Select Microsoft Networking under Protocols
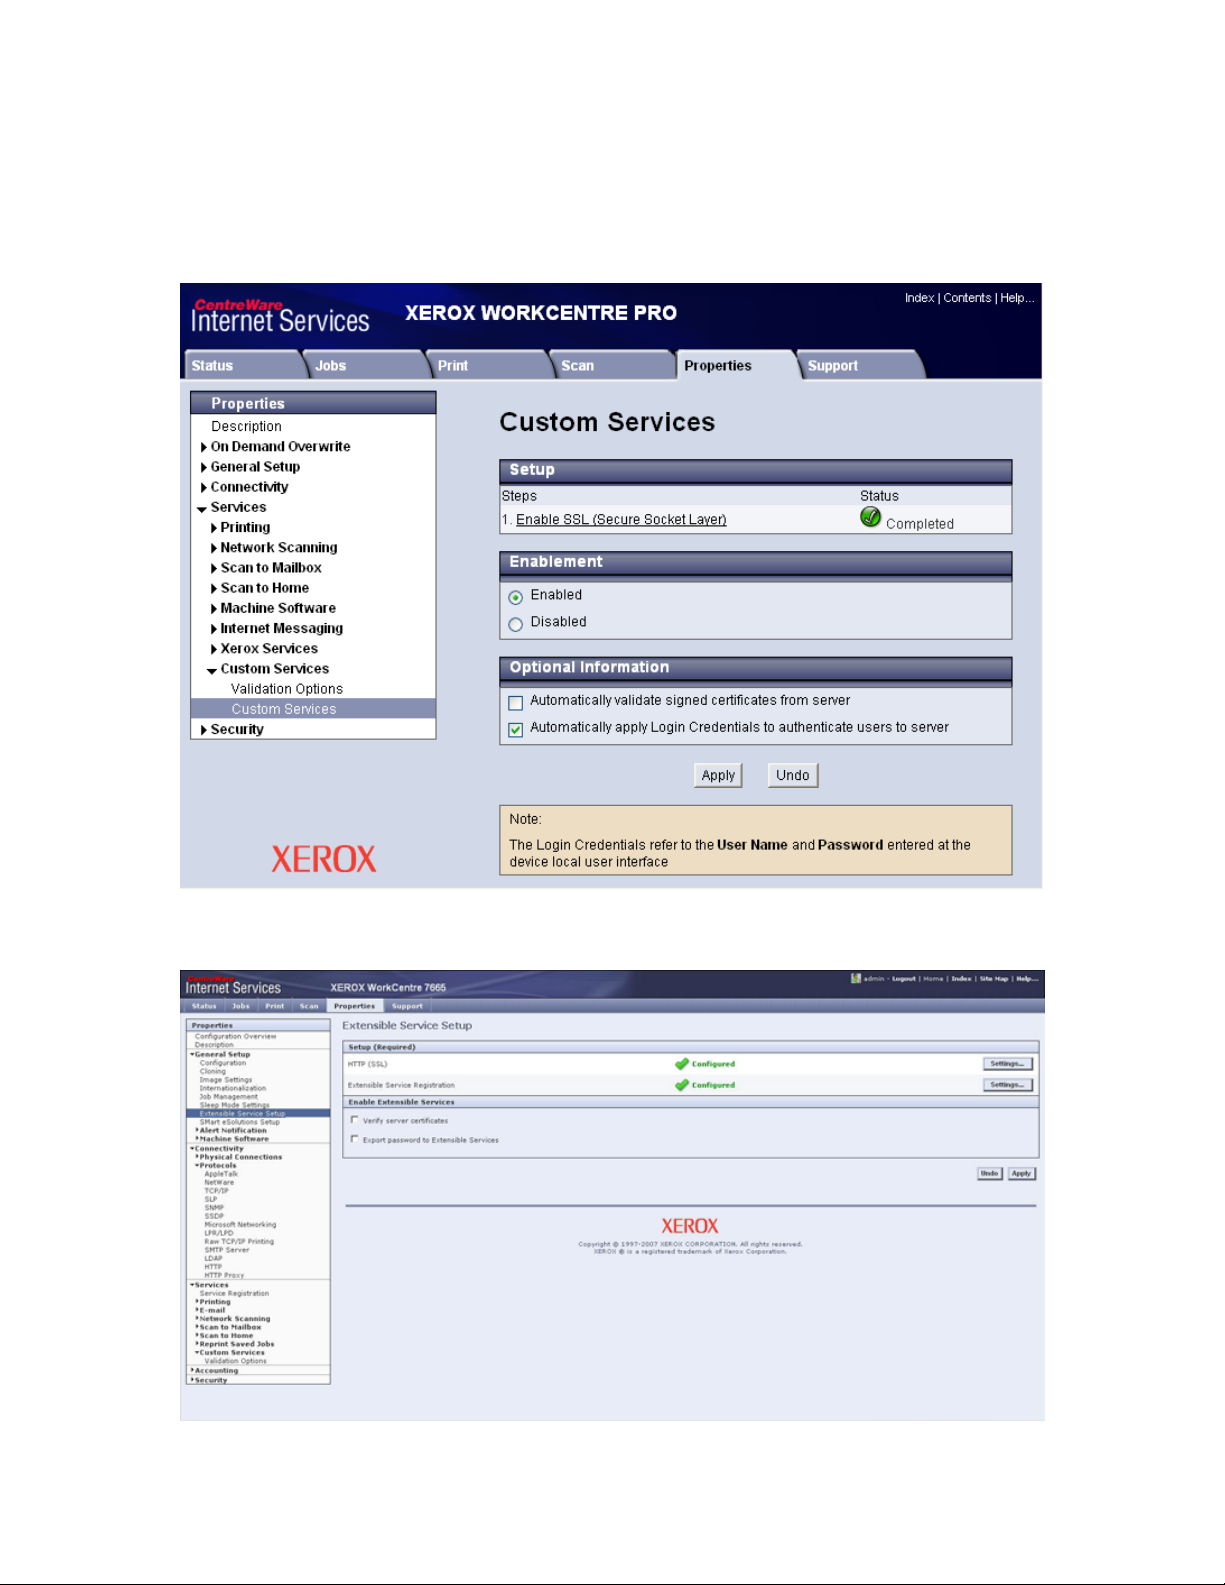 coord(240,1224)
